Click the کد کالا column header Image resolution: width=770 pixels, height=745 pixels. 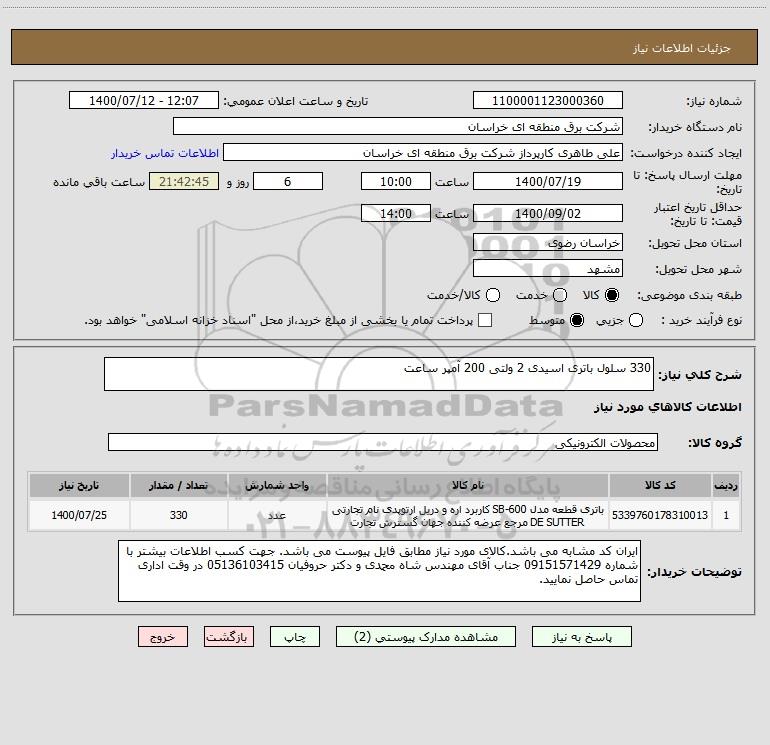coord(660,485)
